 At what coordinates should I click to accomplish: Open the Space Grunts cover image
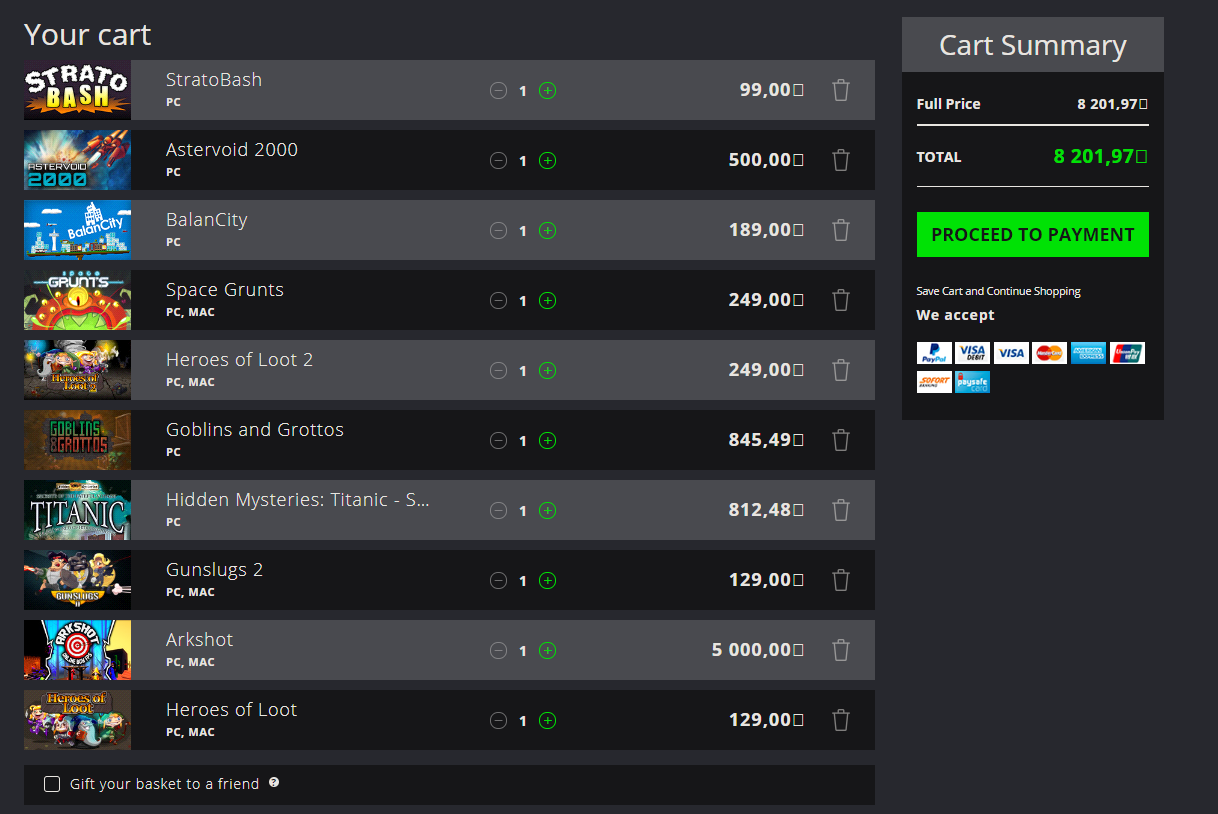[77, 300]
